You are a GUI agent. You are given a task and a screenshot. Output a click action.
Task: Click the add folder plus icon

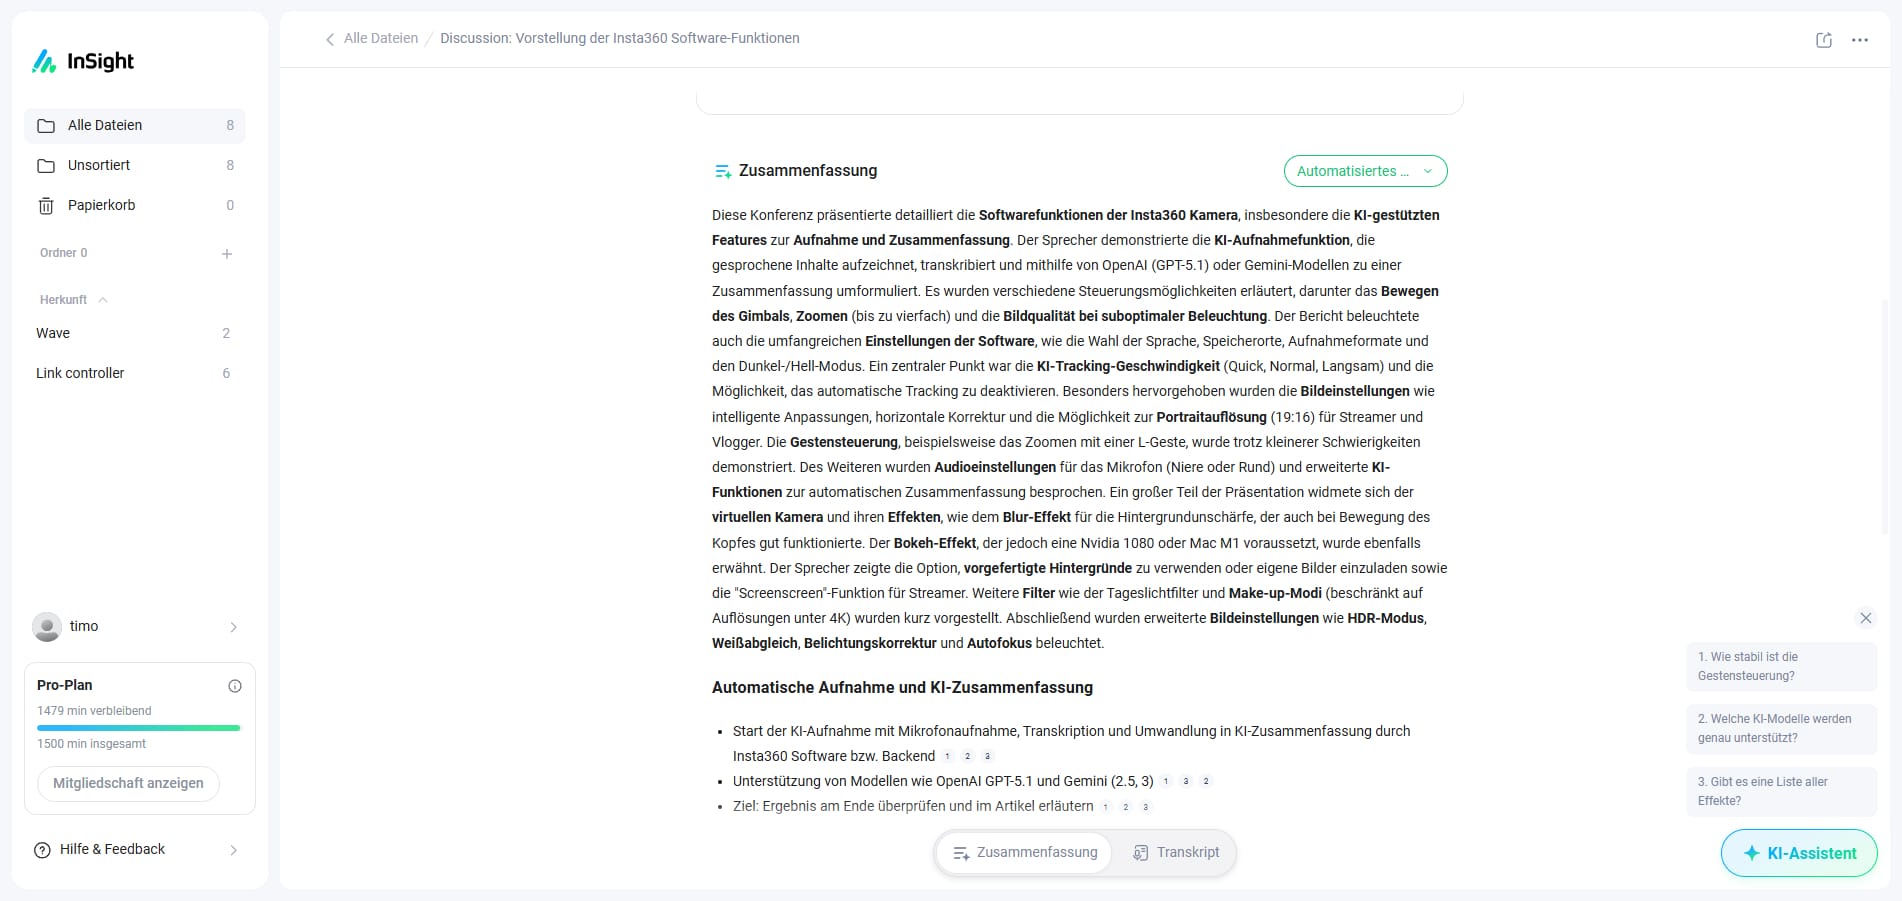227,254
